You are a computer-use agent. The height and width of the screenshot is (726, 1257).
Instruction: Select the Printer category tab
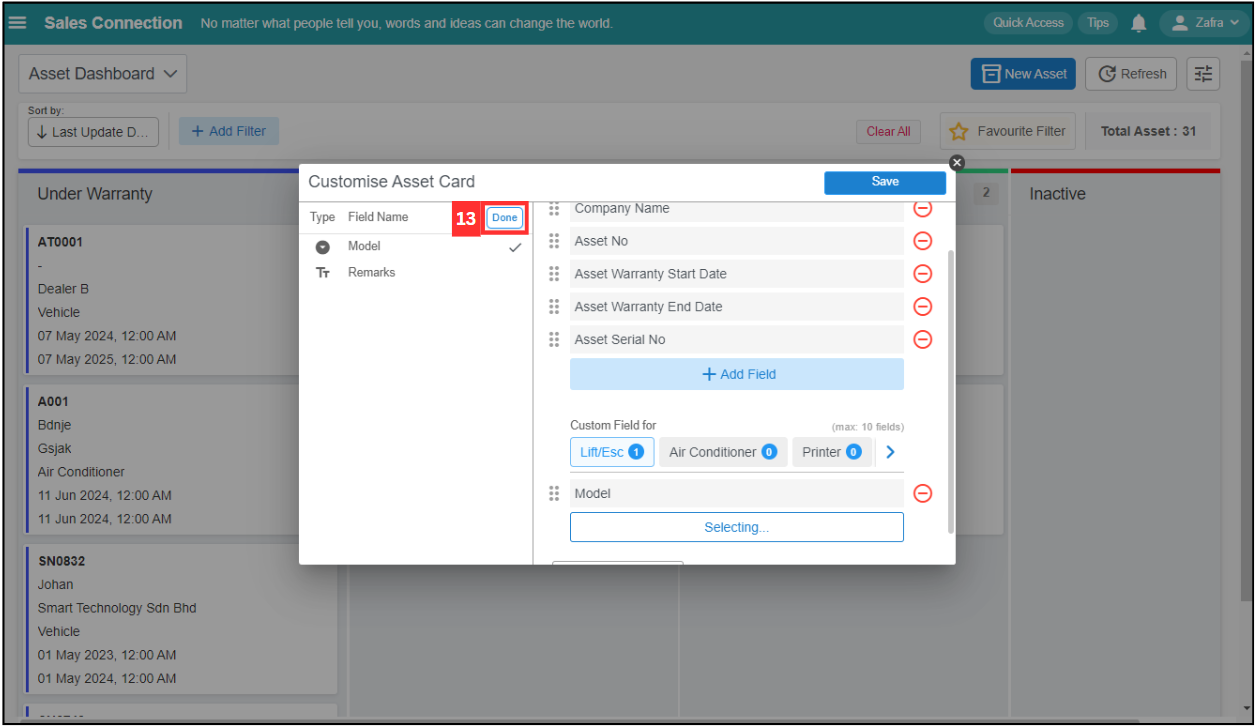[x=832, y=452]
